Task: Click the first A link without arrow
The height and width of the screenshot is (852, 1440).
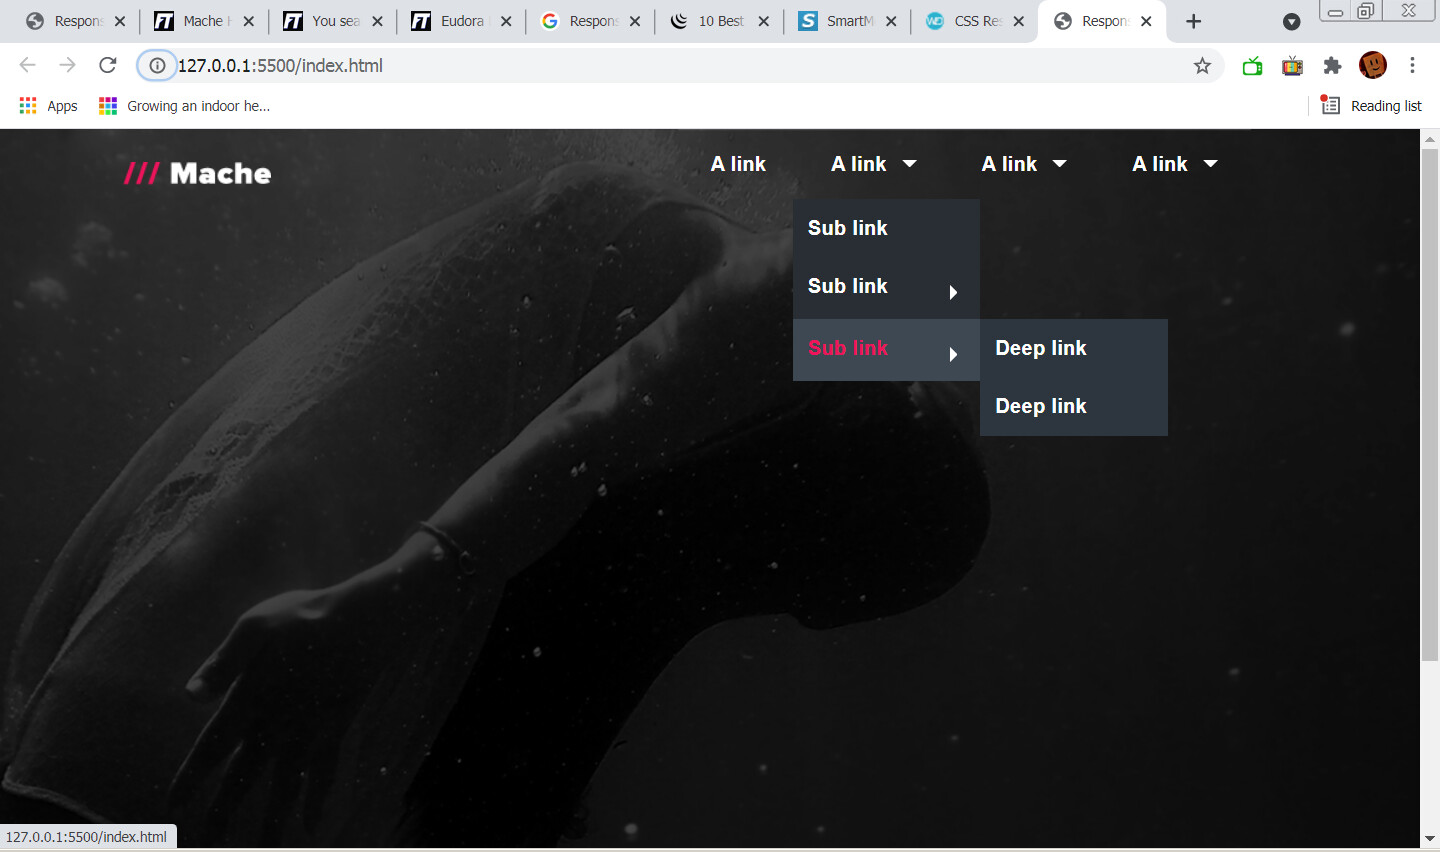Action: pos(738,164)
